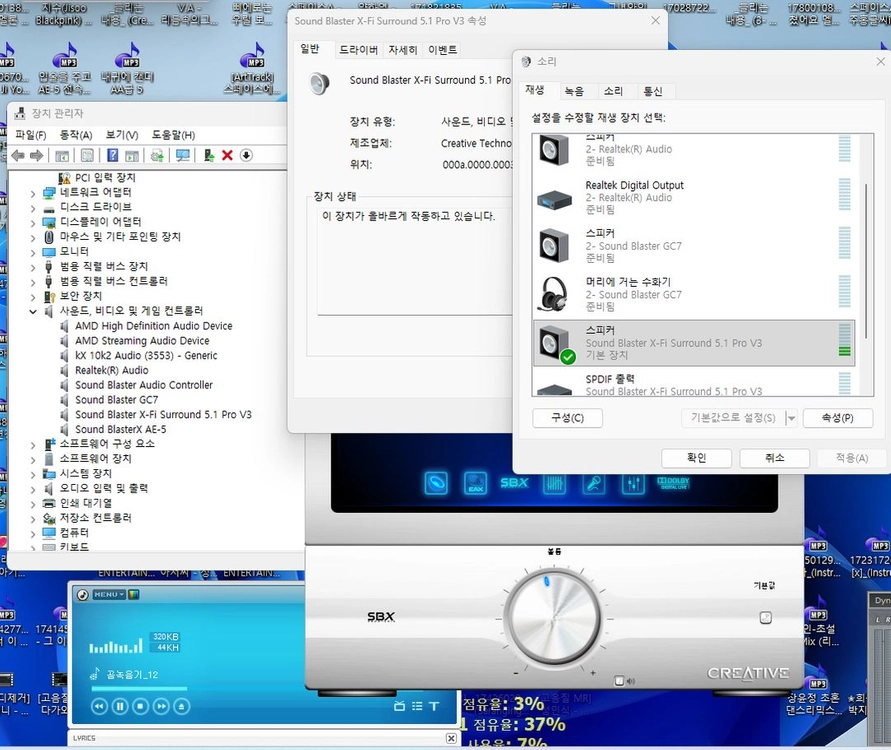Click the red X uninstall device icon
Screen dimensions: 891x750
click(227, 155)
